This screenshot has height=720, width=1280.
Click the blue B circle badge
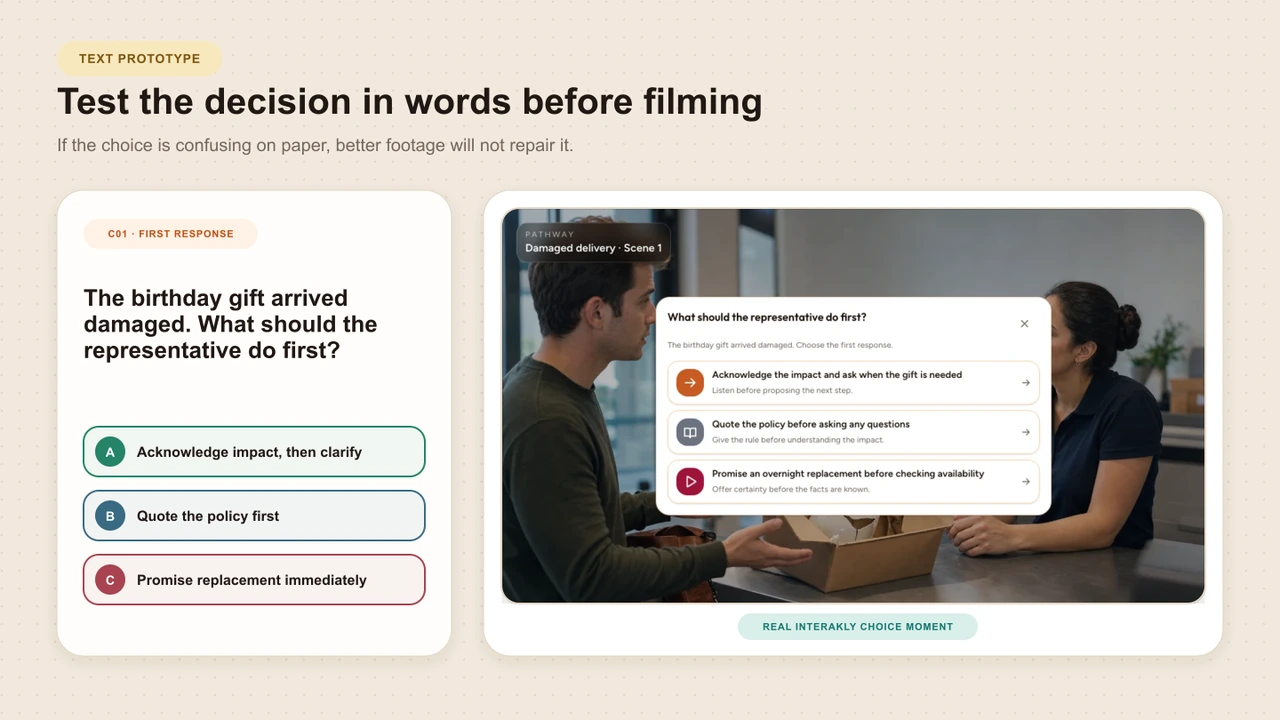[x=110, y=516]
